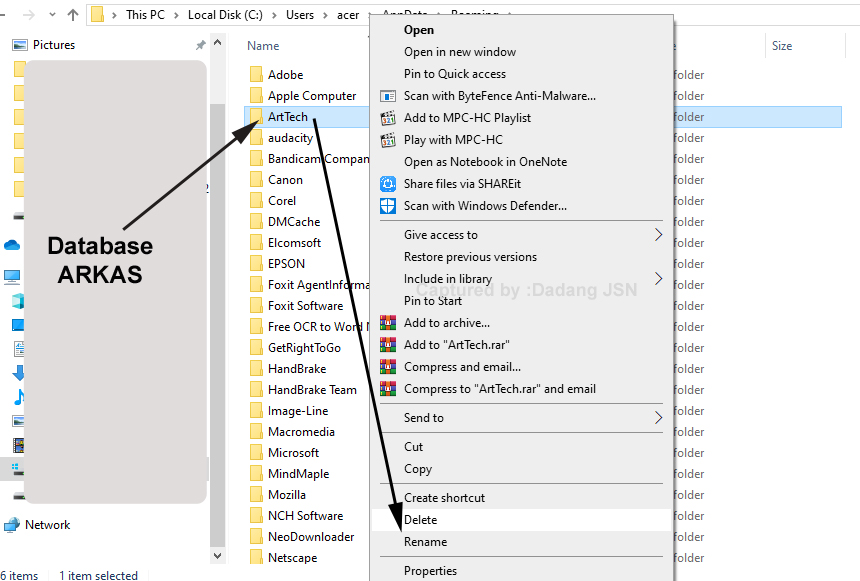This screenshot has height=581, width=860.
Task: Select Delete in the context menu
Action: pyautogui.click(x=521, y=520)
